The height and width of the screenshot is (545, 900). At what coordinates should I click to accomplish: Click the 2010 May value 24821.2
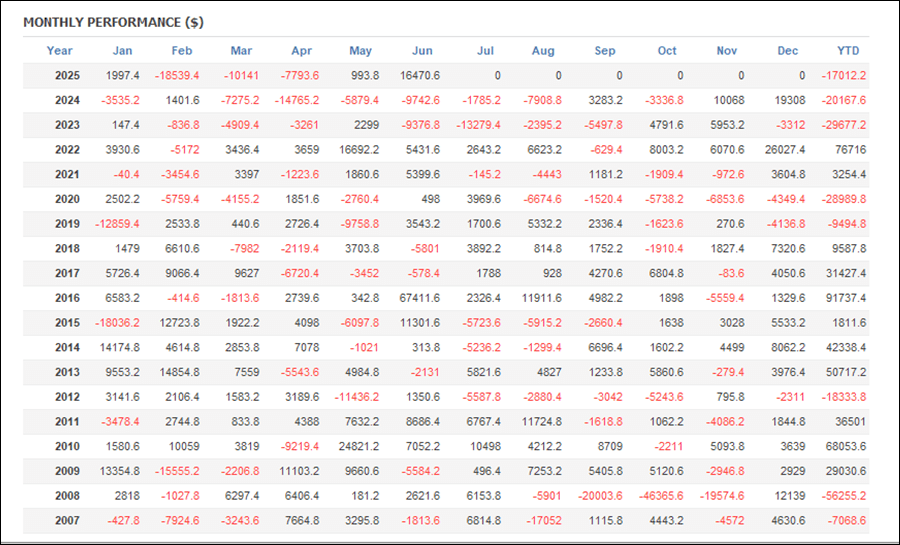pyautogui.click(x=359, y=446)
